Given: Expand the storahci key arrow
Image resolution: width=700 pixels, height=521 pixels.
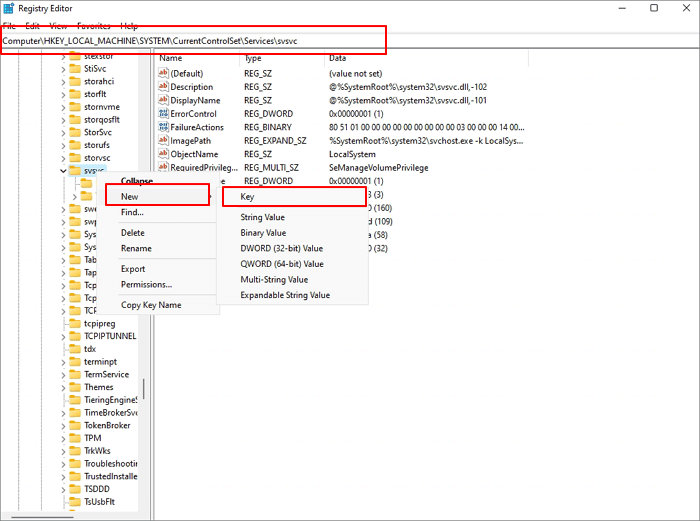Looking at the screenshot, I should (x=62, y=82).
